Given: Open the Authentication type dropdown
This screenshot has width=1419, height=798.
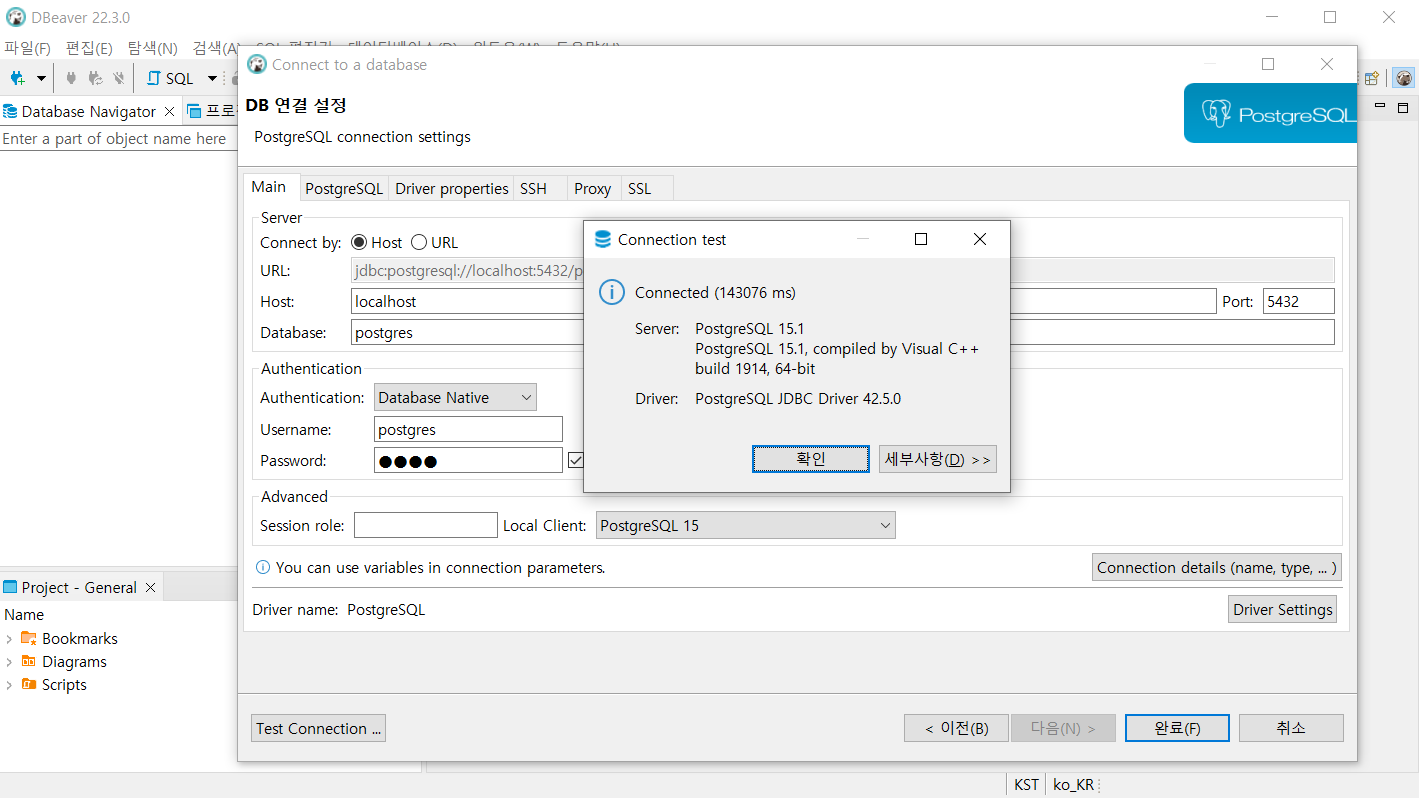Looking at the screenshot, I should 455,397.
